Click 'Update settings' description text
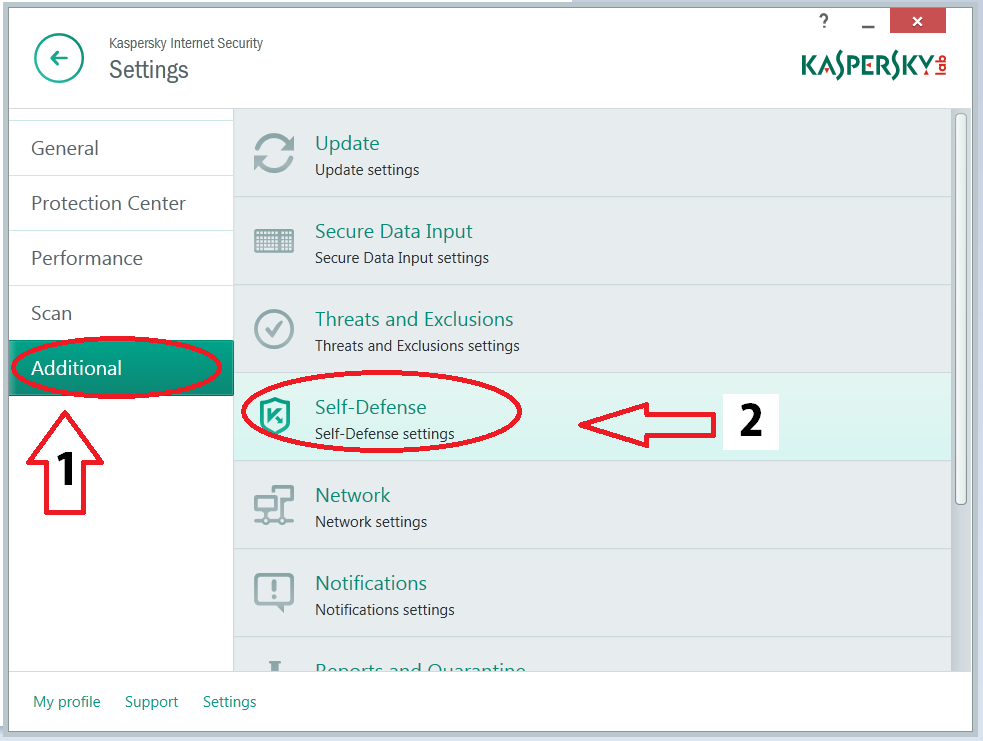Viewport: 983px width, 741px height. click(x=367, y=170)
